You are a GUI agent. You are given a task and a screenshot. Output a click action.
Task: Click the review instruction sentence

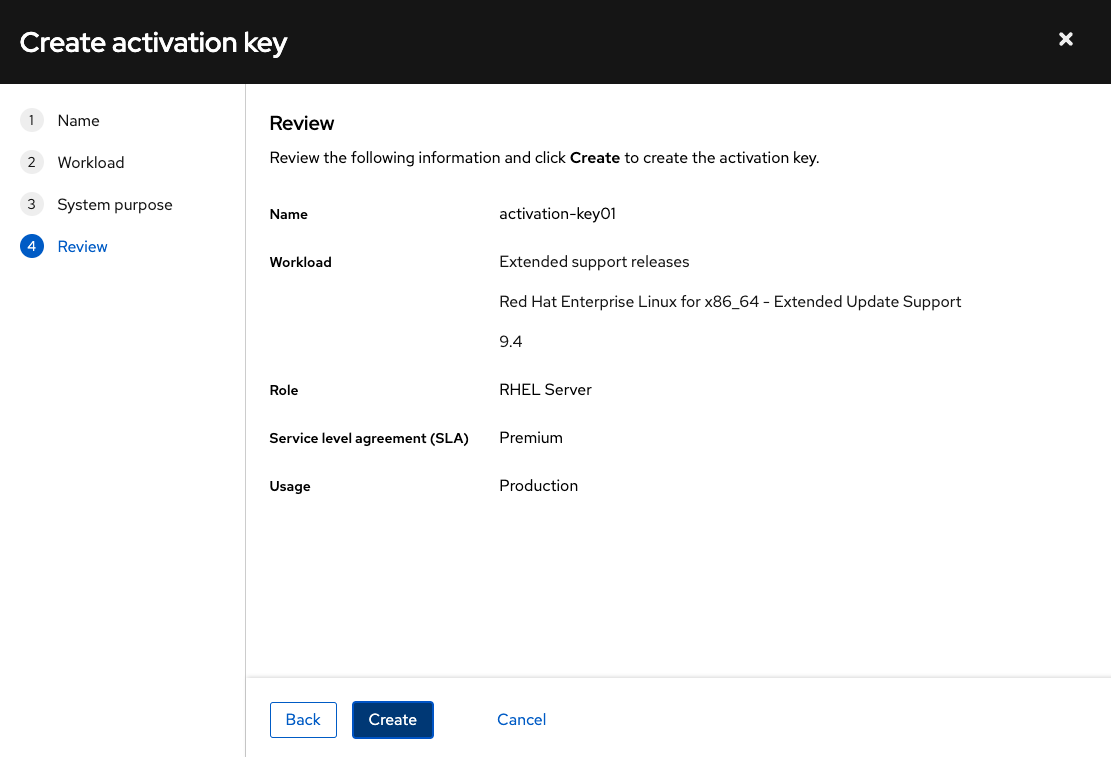[x=544, y=158]
